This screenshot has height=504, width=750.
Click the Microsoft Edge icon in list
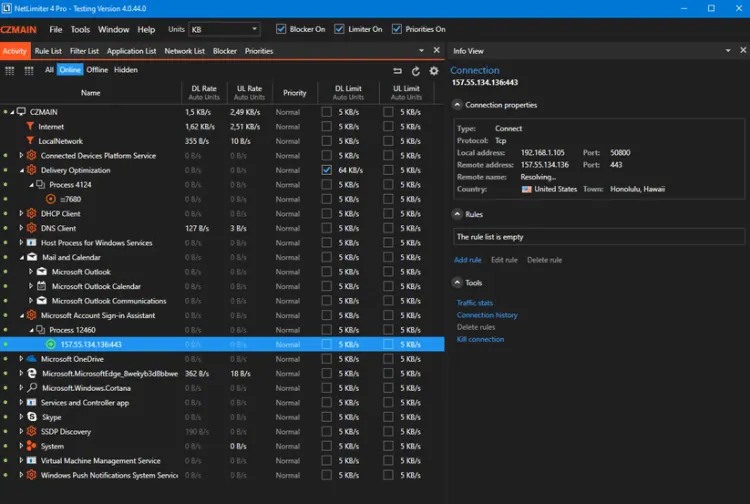tap(32, 373)
